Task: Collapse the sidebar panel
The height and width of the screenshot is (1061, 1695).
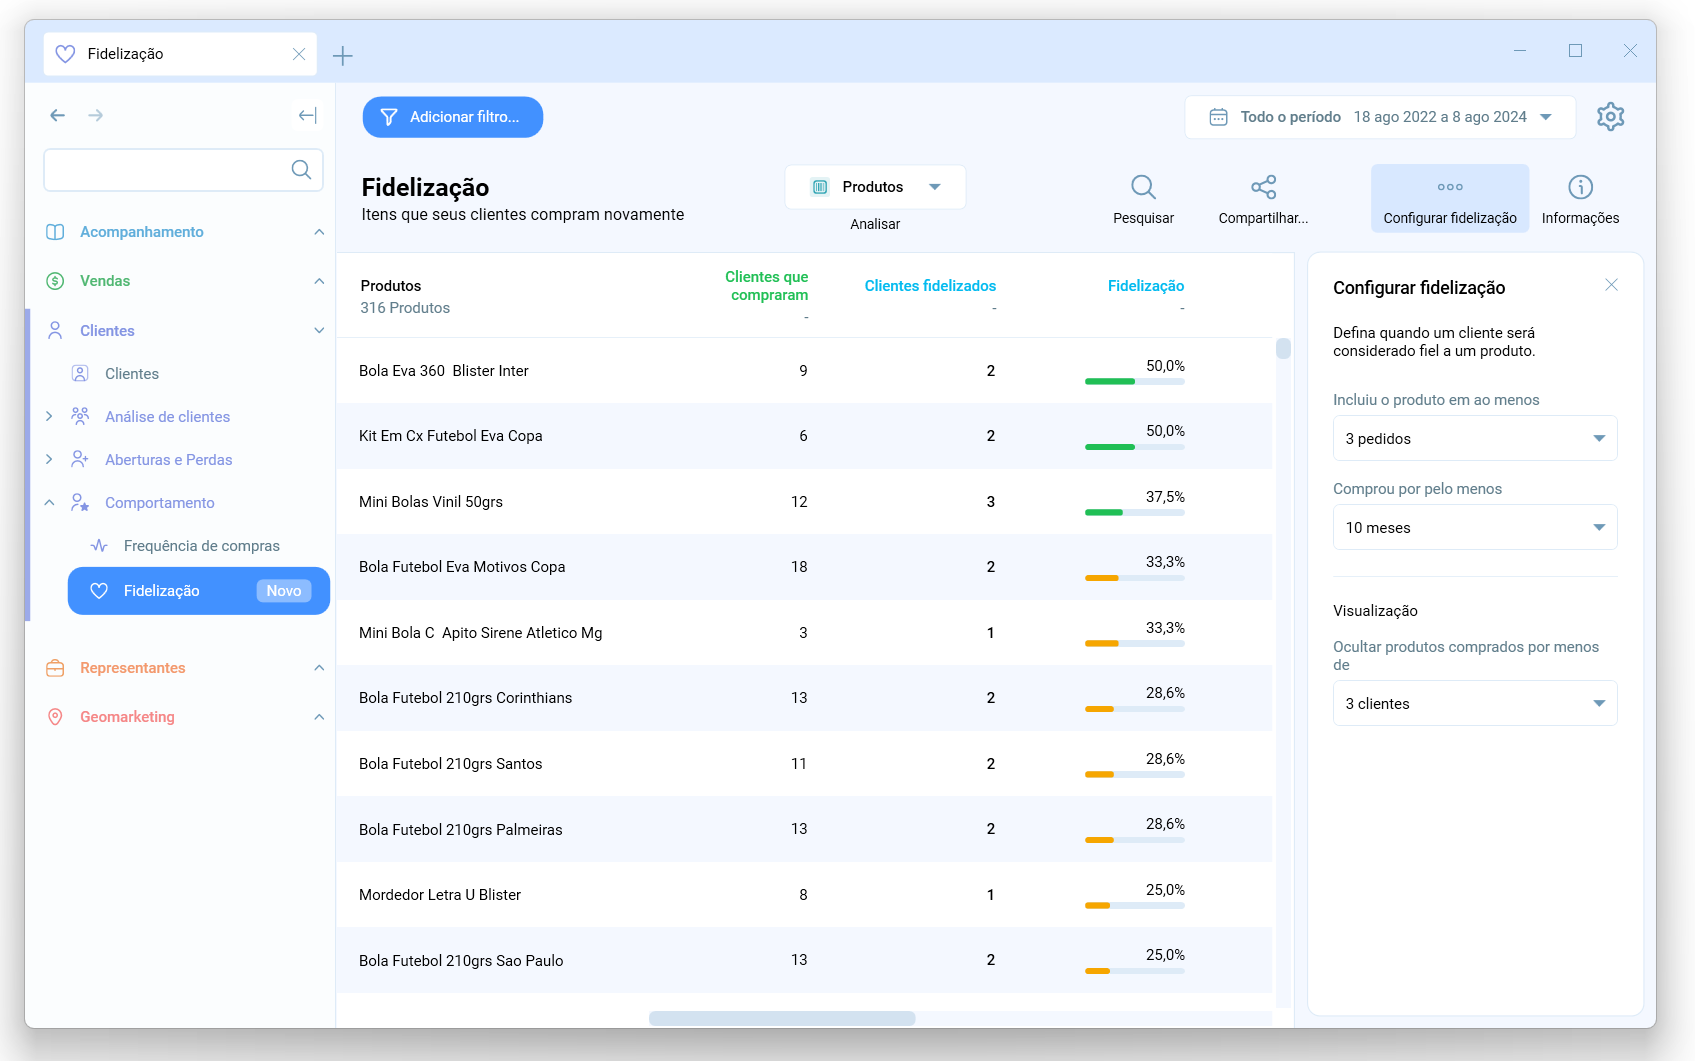Action: tap(308, 116)
